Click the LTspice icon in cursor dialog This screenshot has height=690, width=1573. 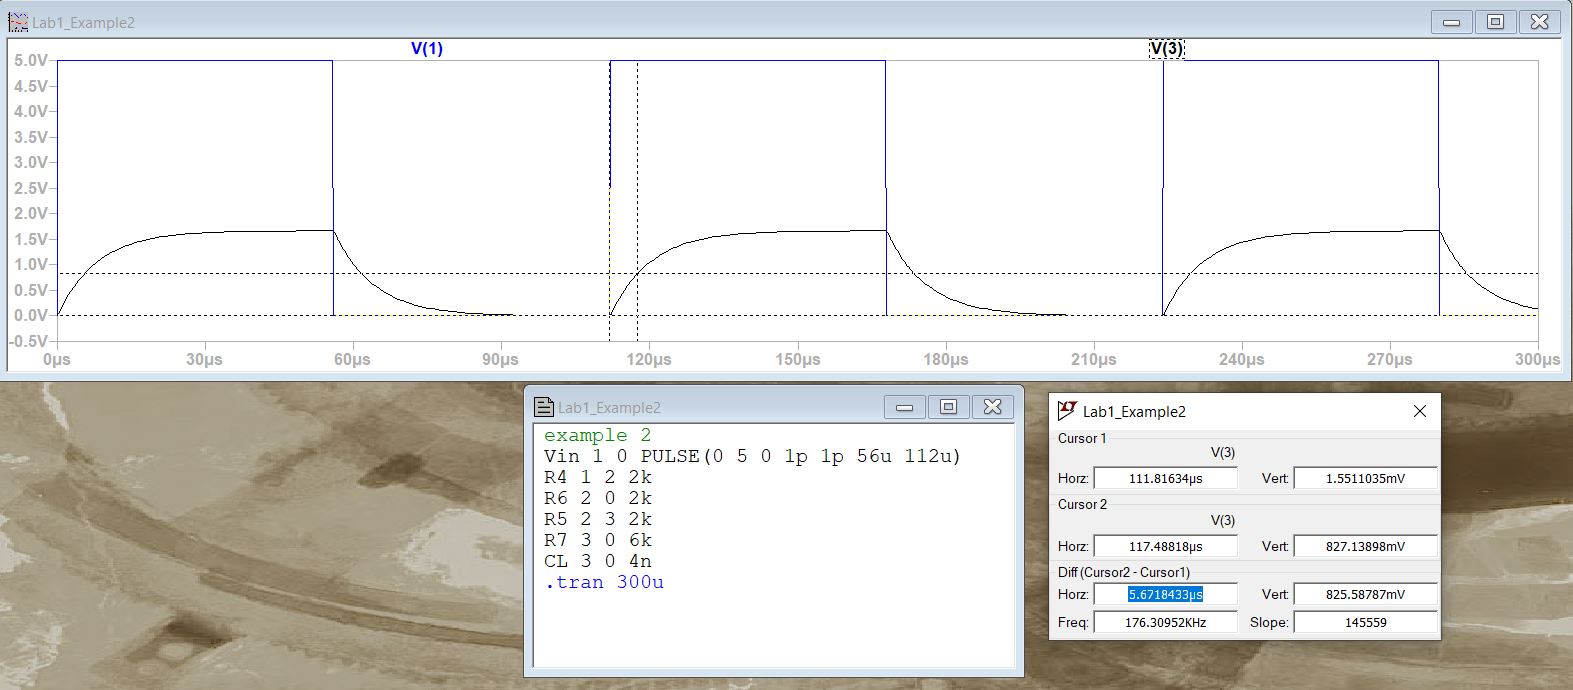[x=1067, y=411]
